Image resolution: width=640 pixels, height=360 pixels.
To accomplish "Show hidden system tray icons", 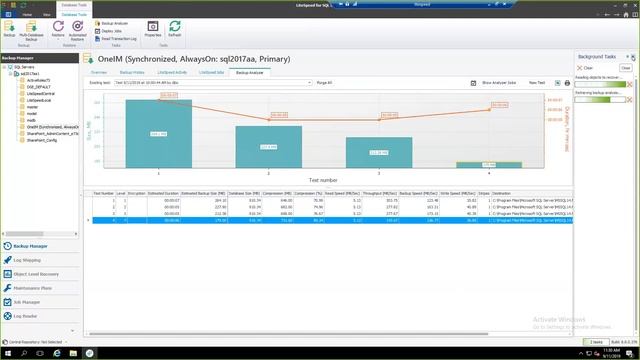I will tap(580, 353).
